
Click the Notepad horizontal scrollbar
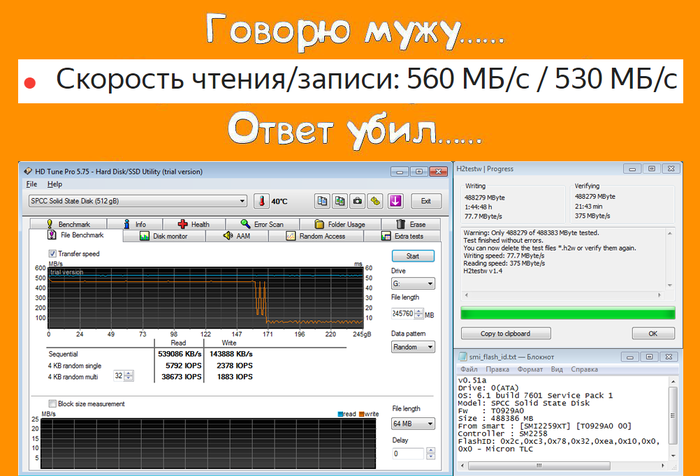563,465
